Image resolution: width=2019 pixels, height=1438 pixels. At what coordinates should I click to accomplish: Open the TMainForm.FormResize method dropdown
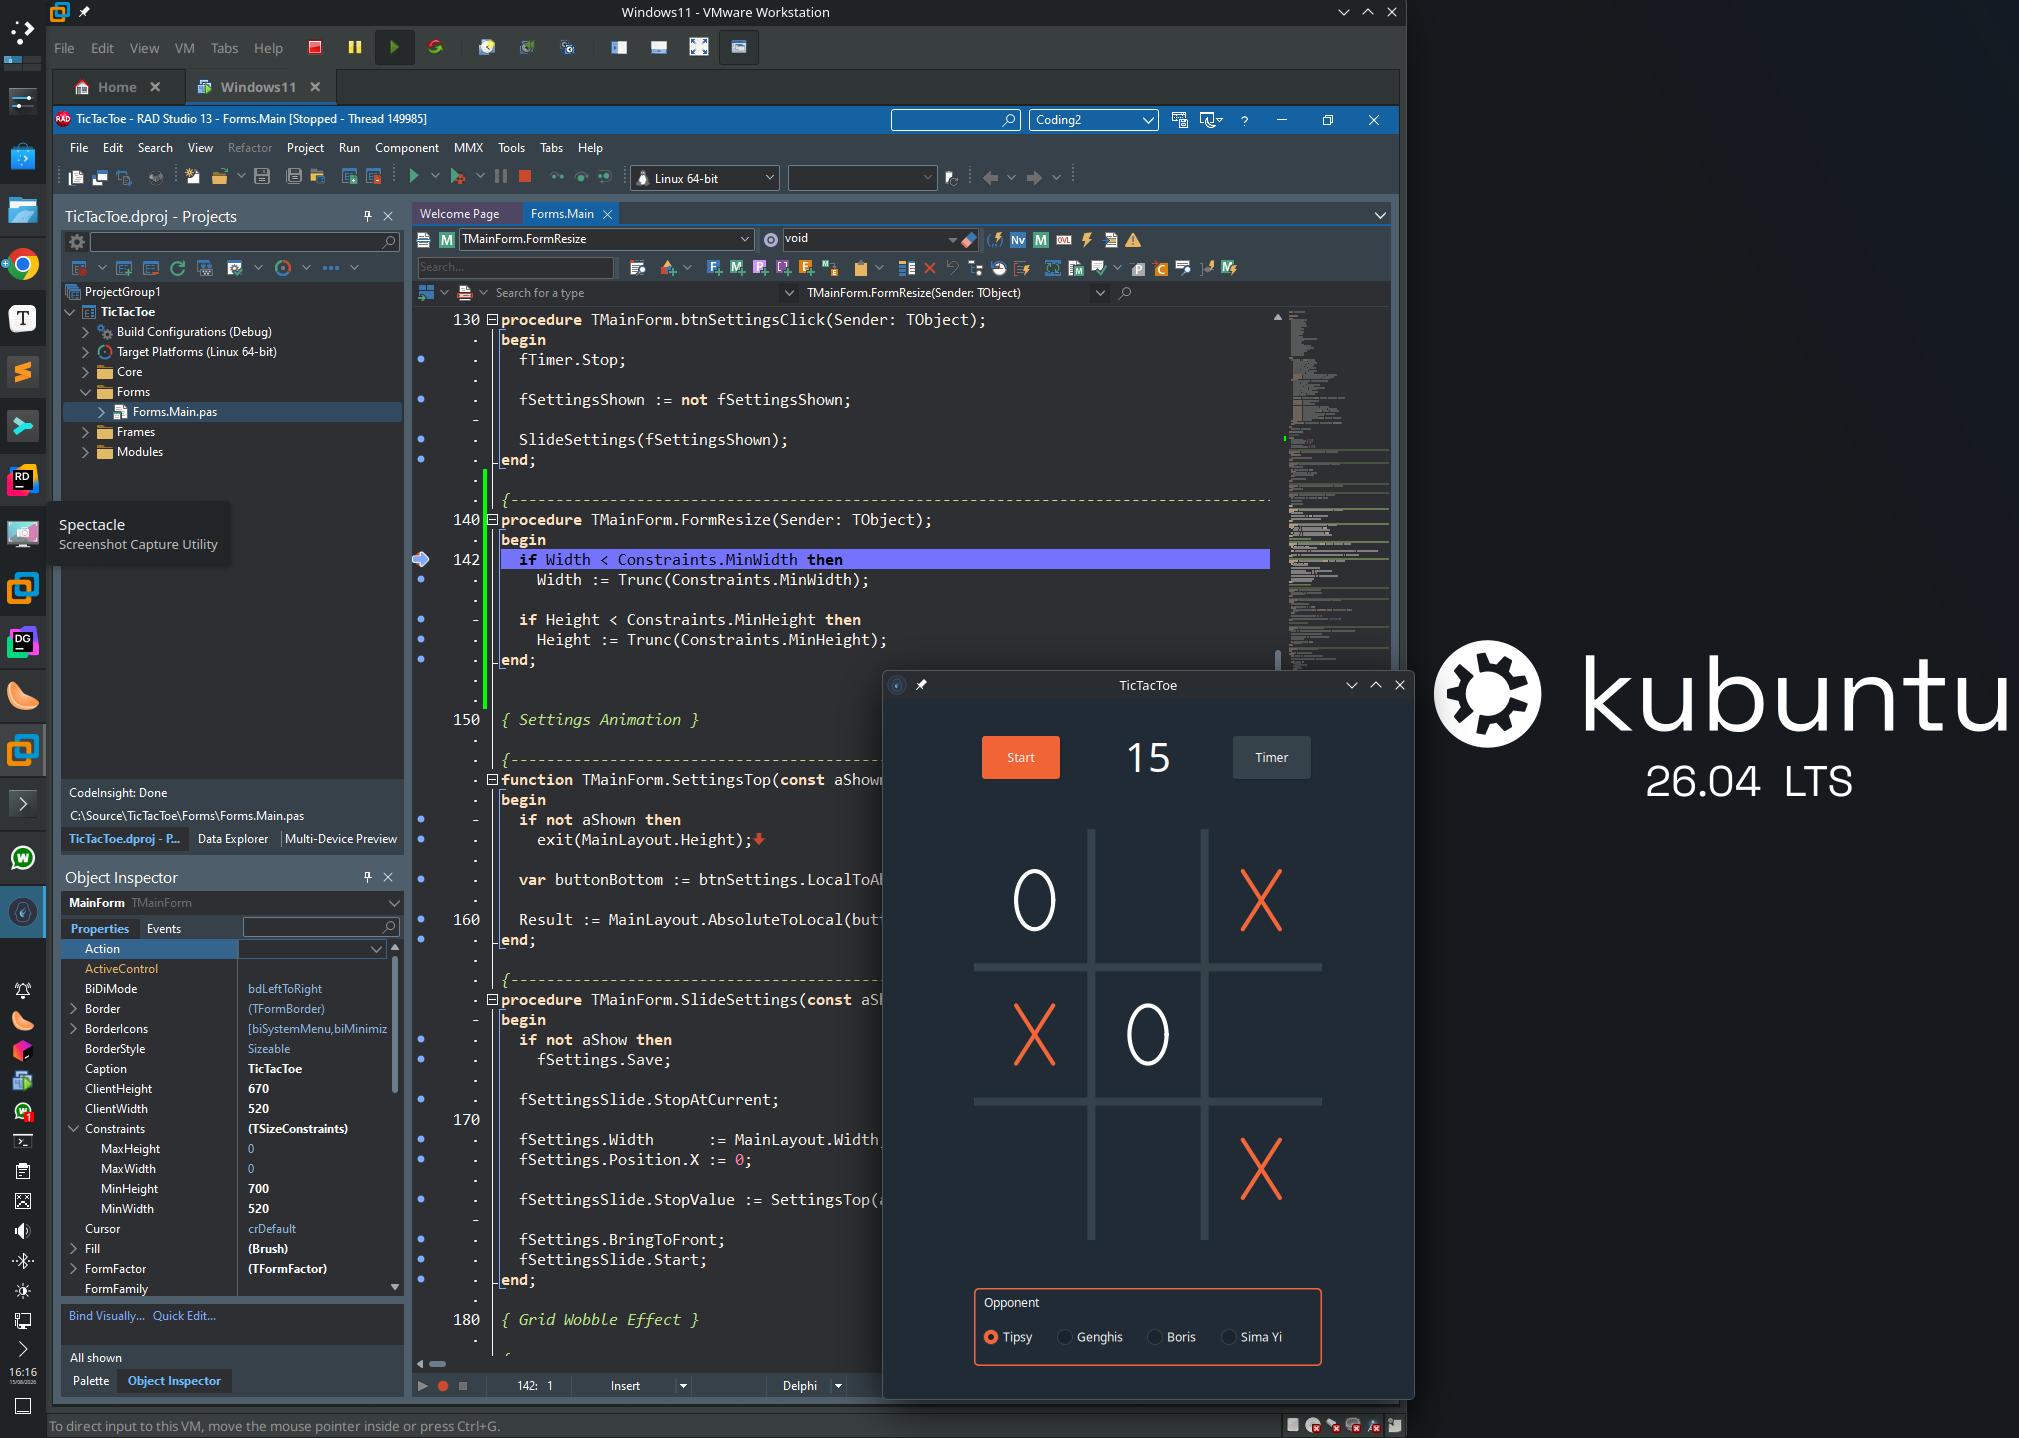605,239
